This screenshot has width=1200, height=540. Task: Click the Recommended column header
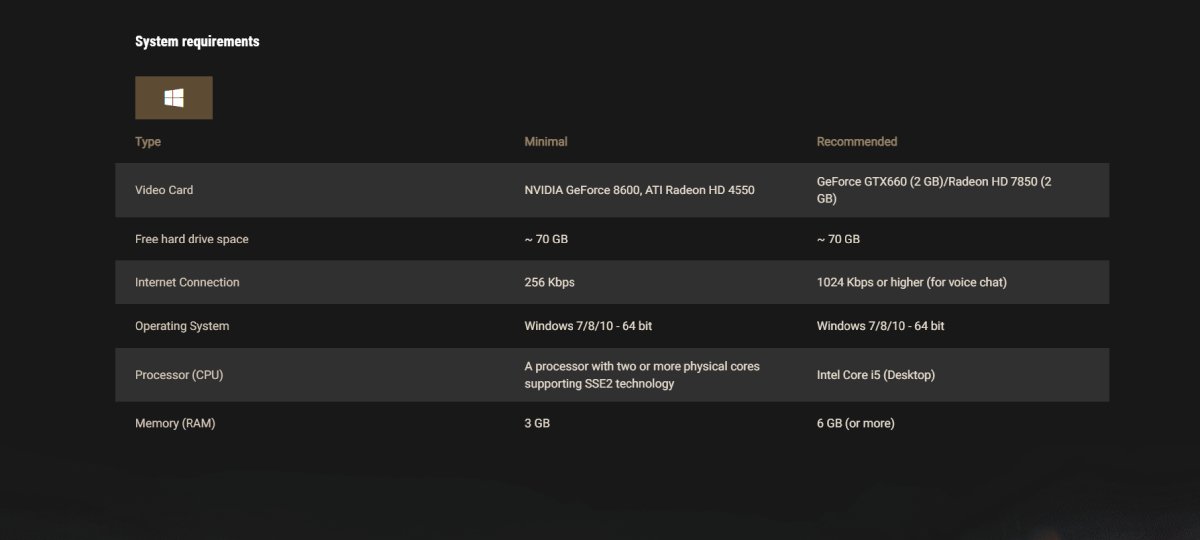pyautogui.click(x=857, y=142)
